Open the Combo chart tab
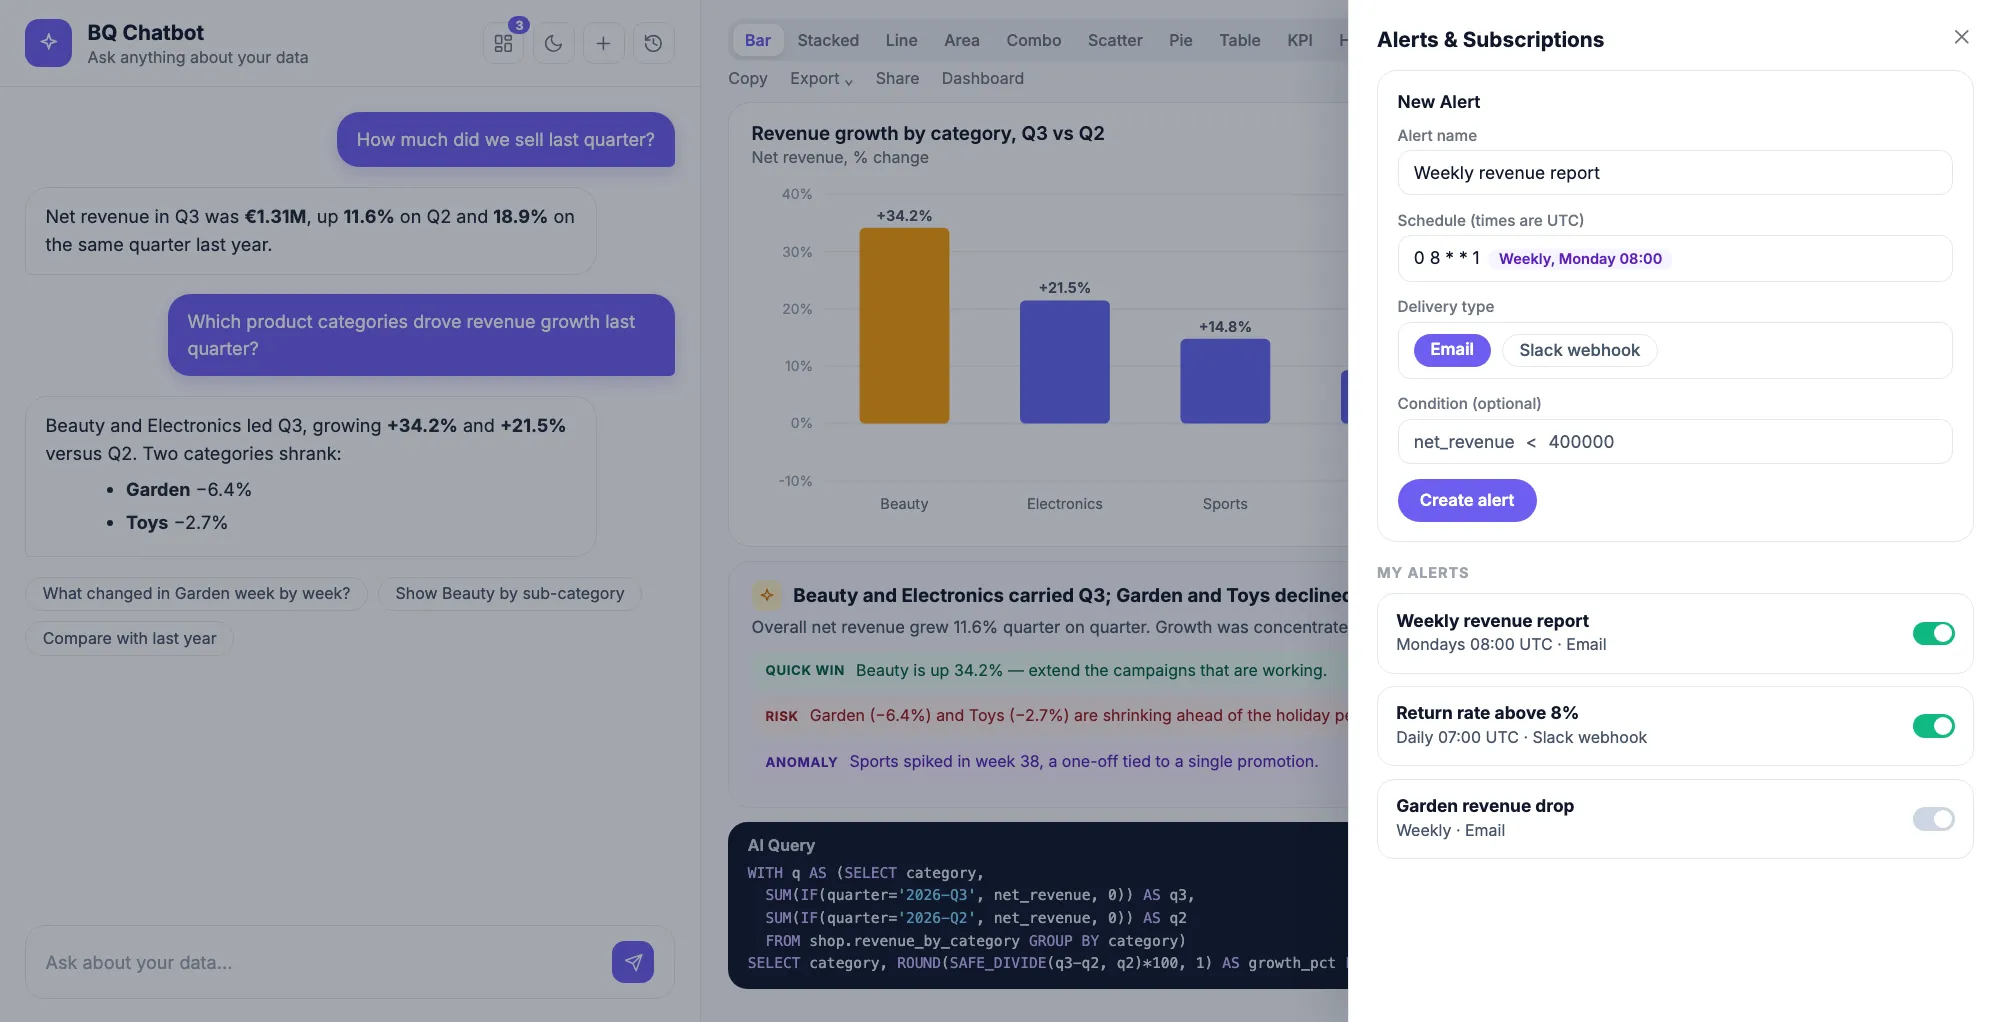This screenshot has height=1022, width=2002. point(1034,40)
